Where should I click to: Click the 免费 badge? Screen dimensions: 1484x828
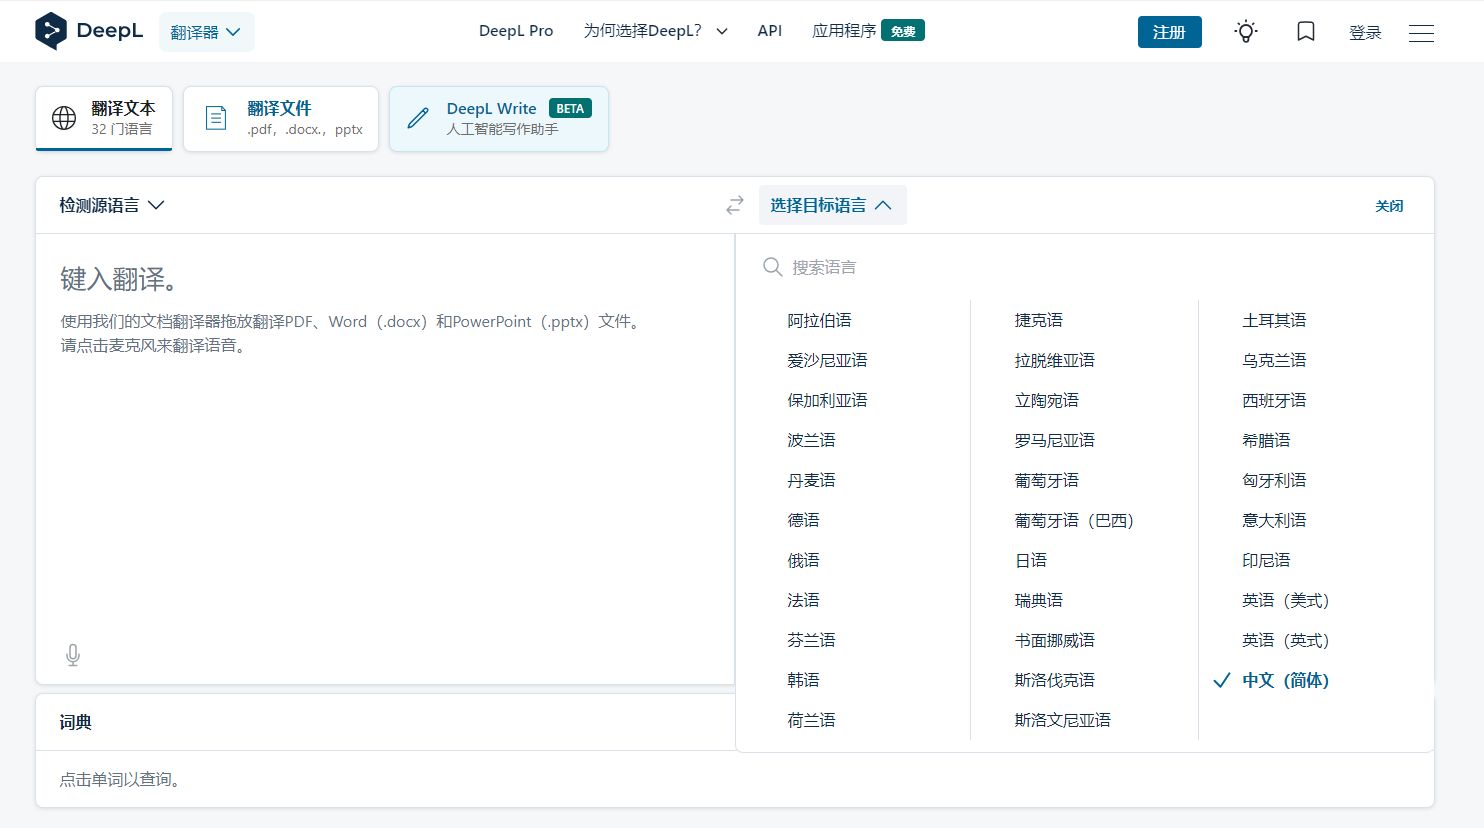coord(903,31)
